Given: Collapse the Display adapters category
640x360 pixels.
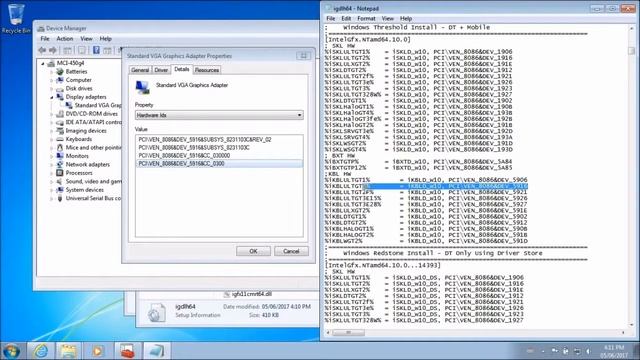Looking at the screenshot, I should tap(52, 97).
